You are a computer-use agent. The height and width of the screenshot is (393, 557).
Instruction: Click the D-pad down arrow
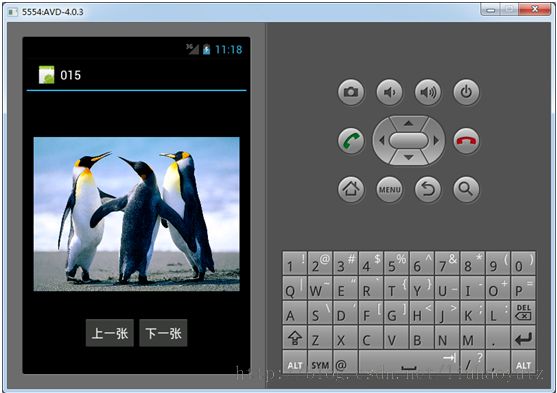(x=409, y=157)
